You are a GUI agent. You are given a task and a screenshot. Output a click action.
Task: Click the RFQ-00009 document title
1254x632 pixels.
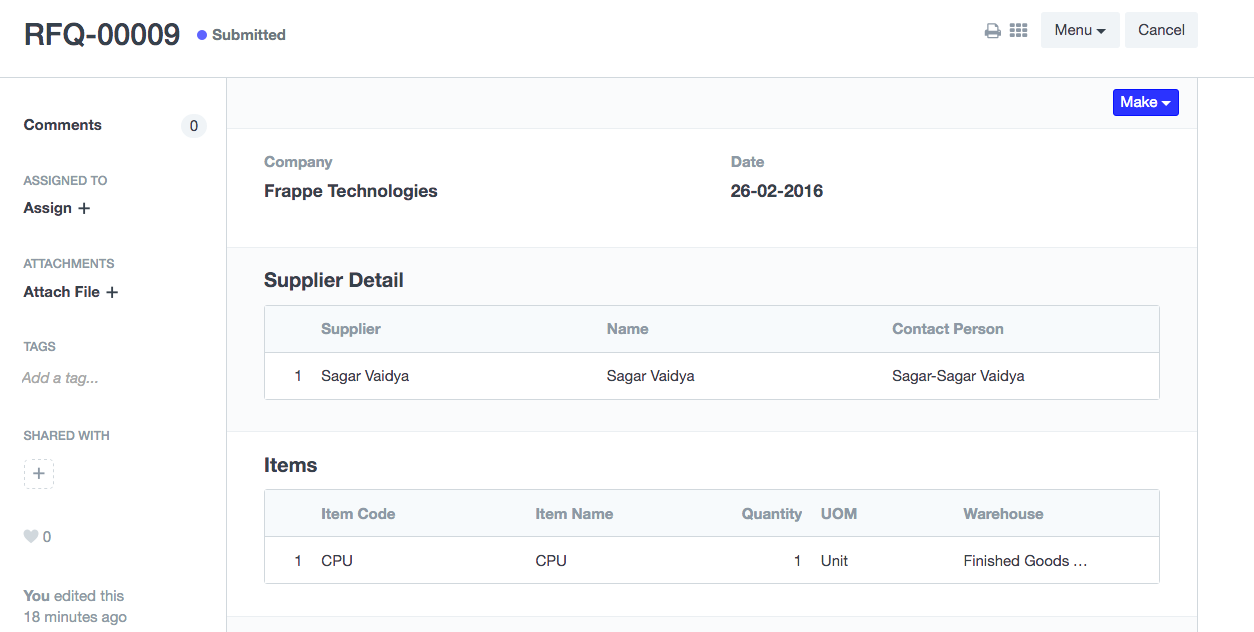click(x=102, y=34)
